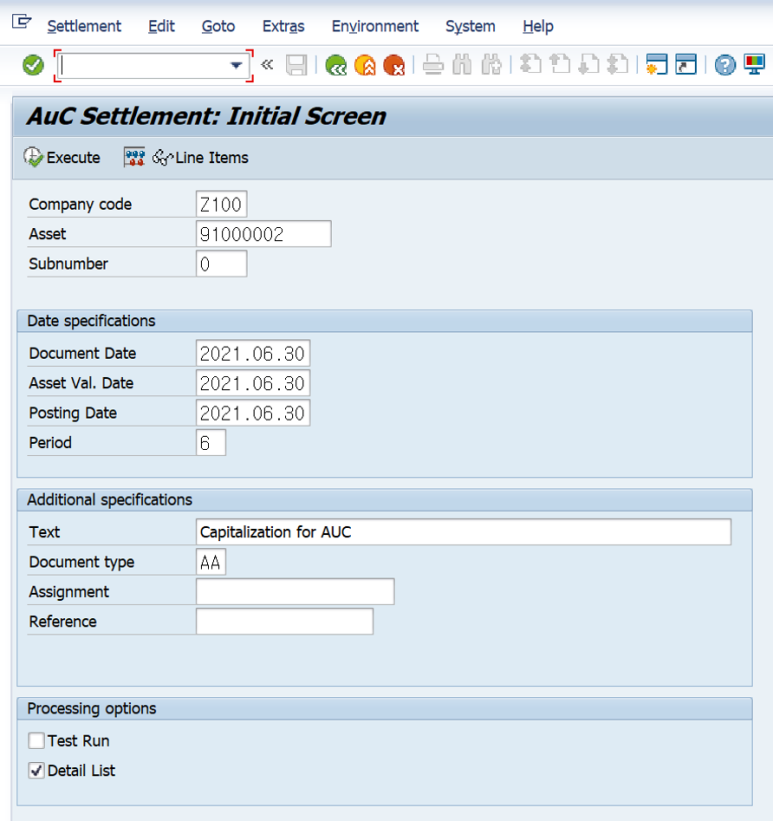Click the Print icon
The height and width of the screenshot is (821, 773).
click(433, 65)
